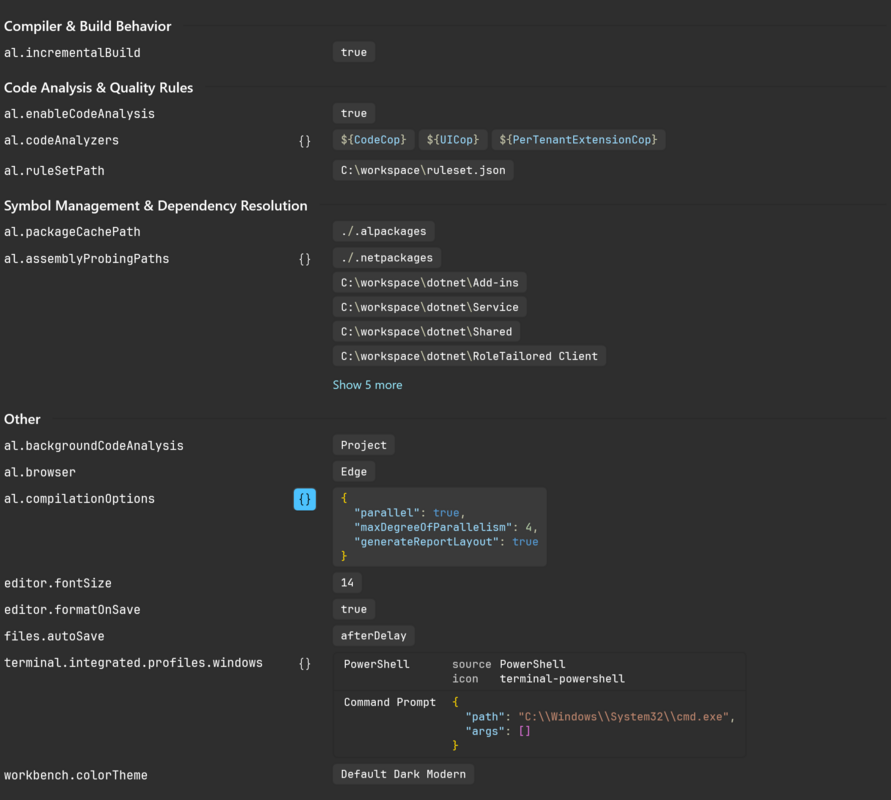
Task: Click the Other section heading
Action: pos(22,419)
